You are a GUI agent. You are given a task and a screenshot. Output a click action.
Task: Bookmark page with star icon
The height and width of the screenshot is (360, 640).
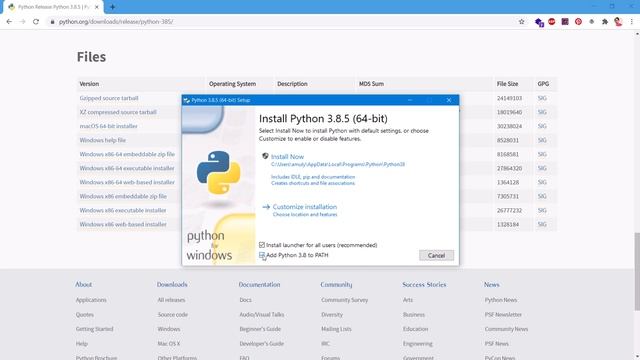pos(521,22)
